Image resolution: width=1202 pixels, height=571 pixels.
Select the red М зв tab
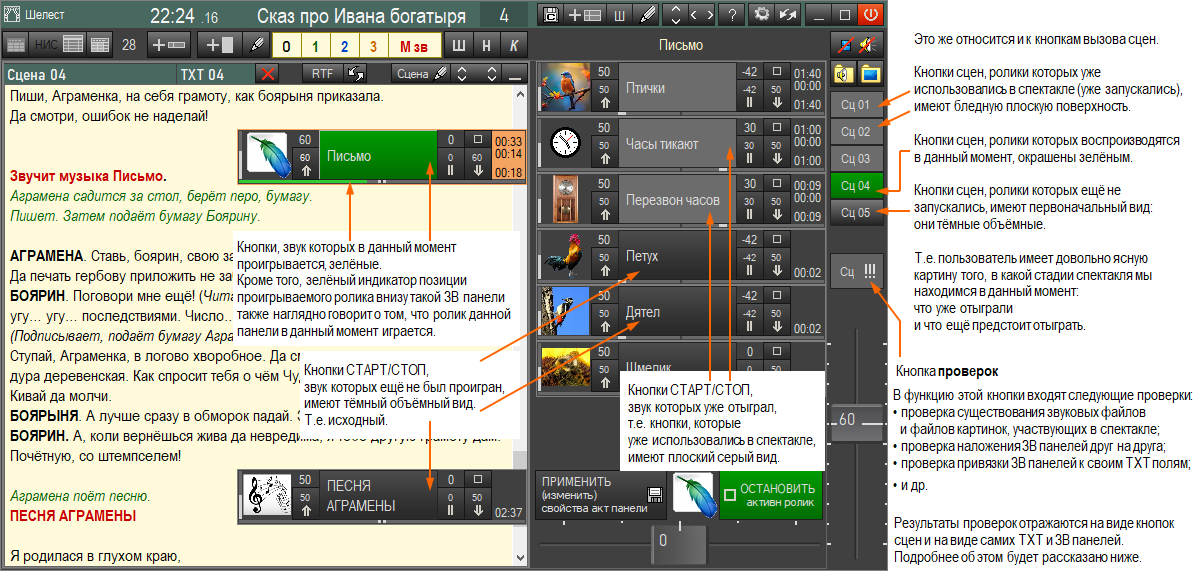414,45
